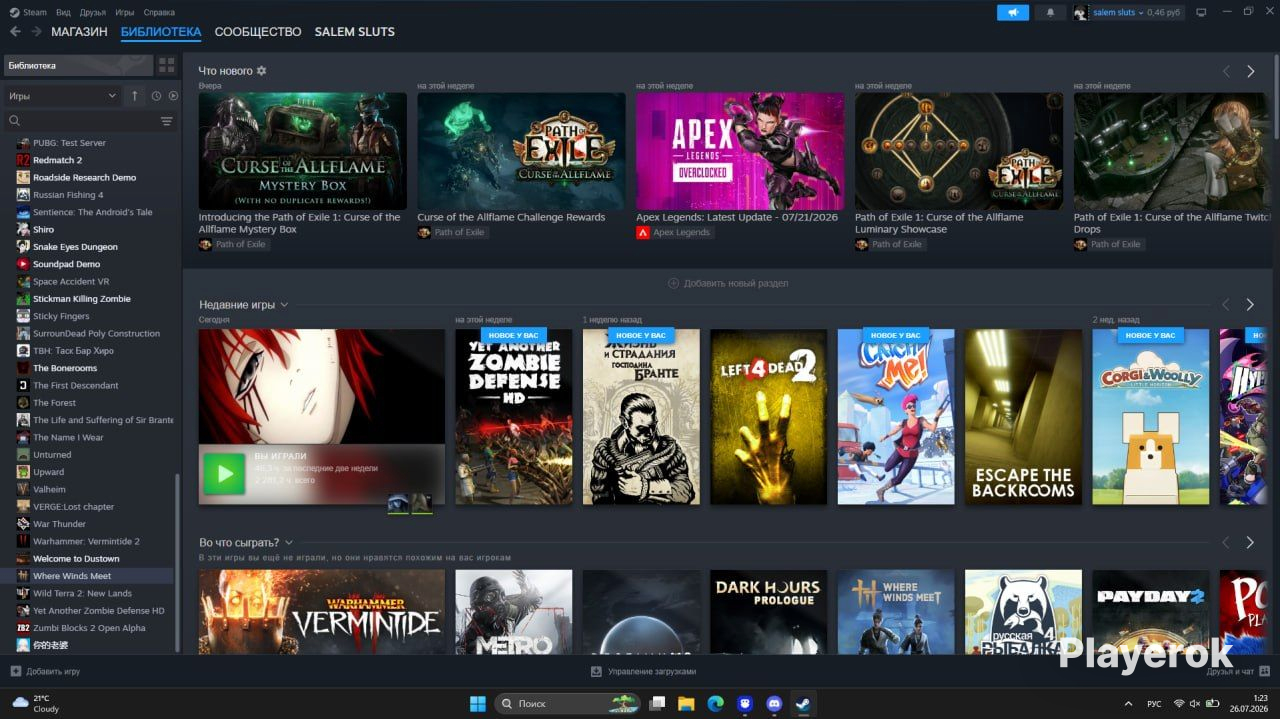Switch to Big Picture mode monitor icon

coord(1201,12)
